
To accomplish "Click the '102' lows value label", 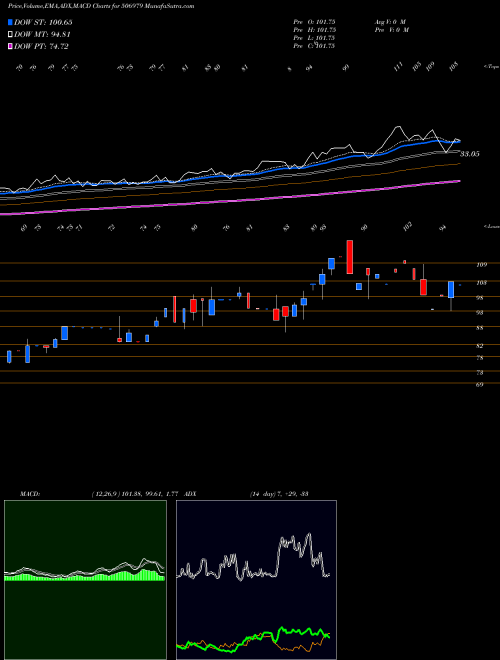I will tap(408, 226).
